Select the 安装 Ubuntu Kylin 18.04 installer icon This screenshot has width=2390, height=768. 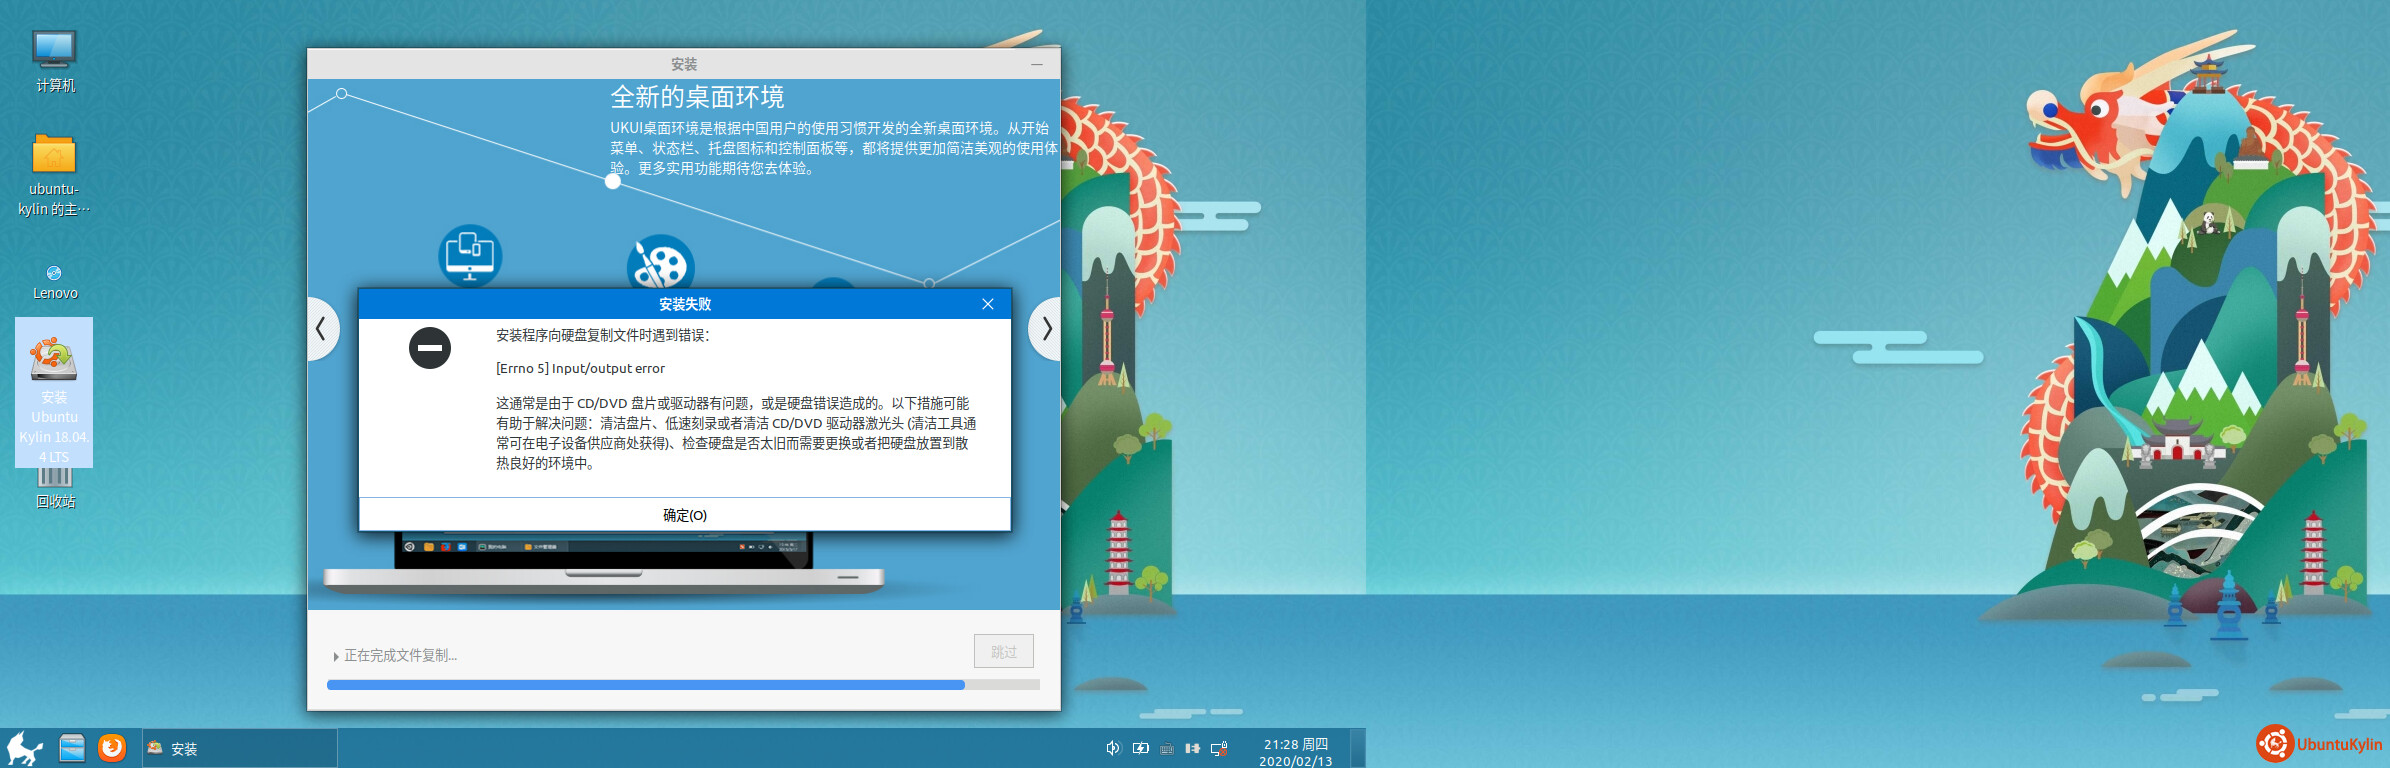pos(54,392)
